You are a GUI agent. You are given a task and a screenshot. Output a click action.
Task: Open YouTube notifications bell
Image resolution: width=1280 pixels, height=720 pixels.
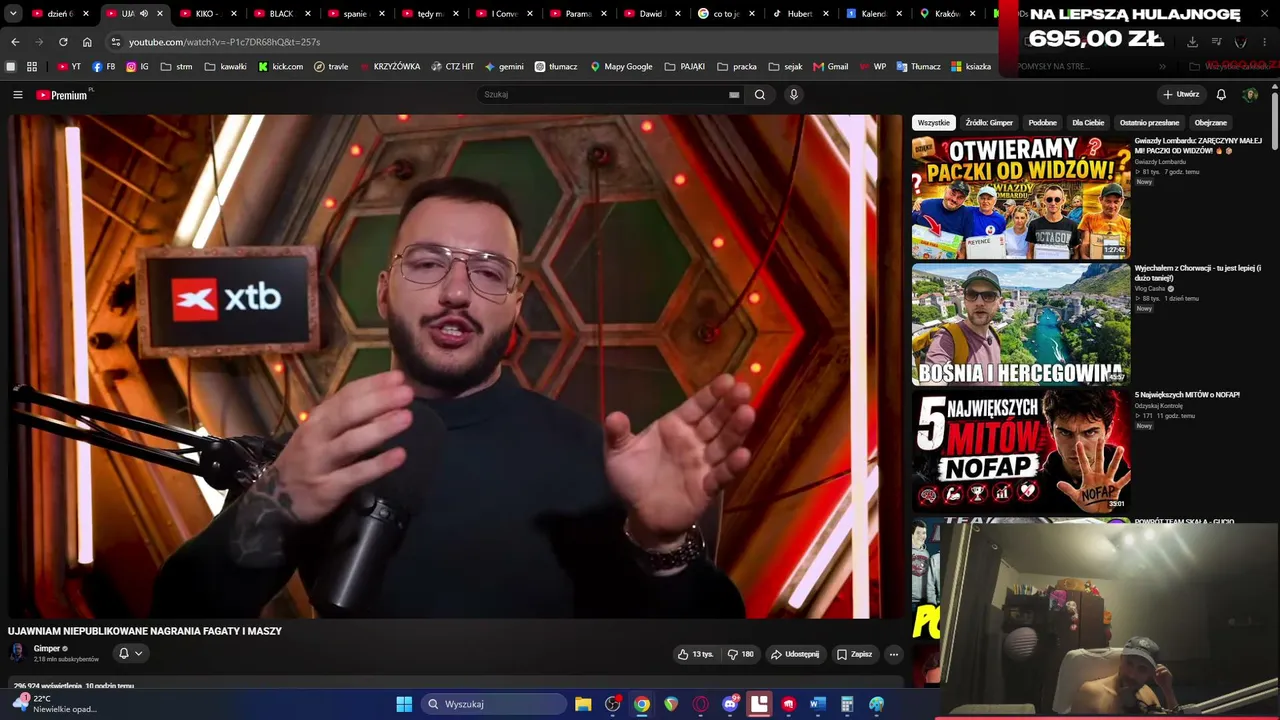[x=1221, y=95]
